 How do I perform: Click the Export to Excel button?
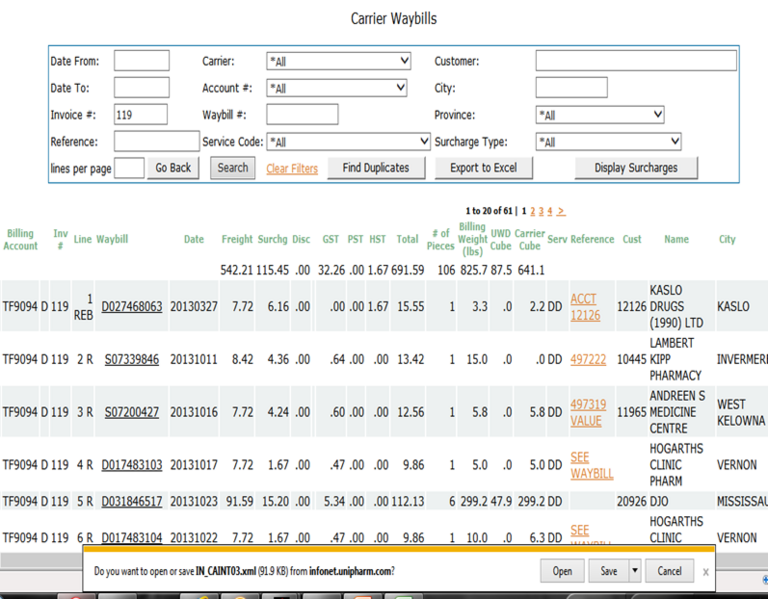click(483, 168)
